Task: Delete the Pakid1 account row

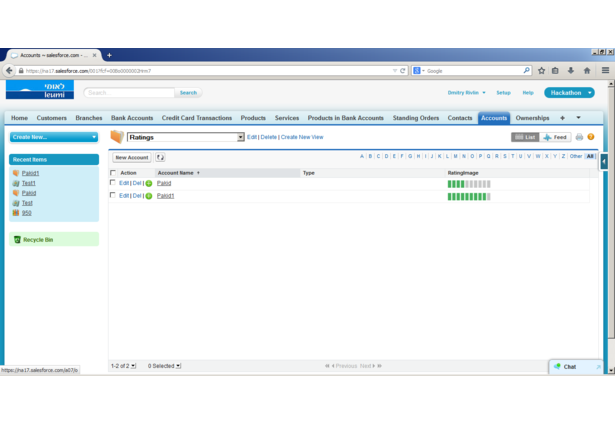Action: [x=137, y=196]
